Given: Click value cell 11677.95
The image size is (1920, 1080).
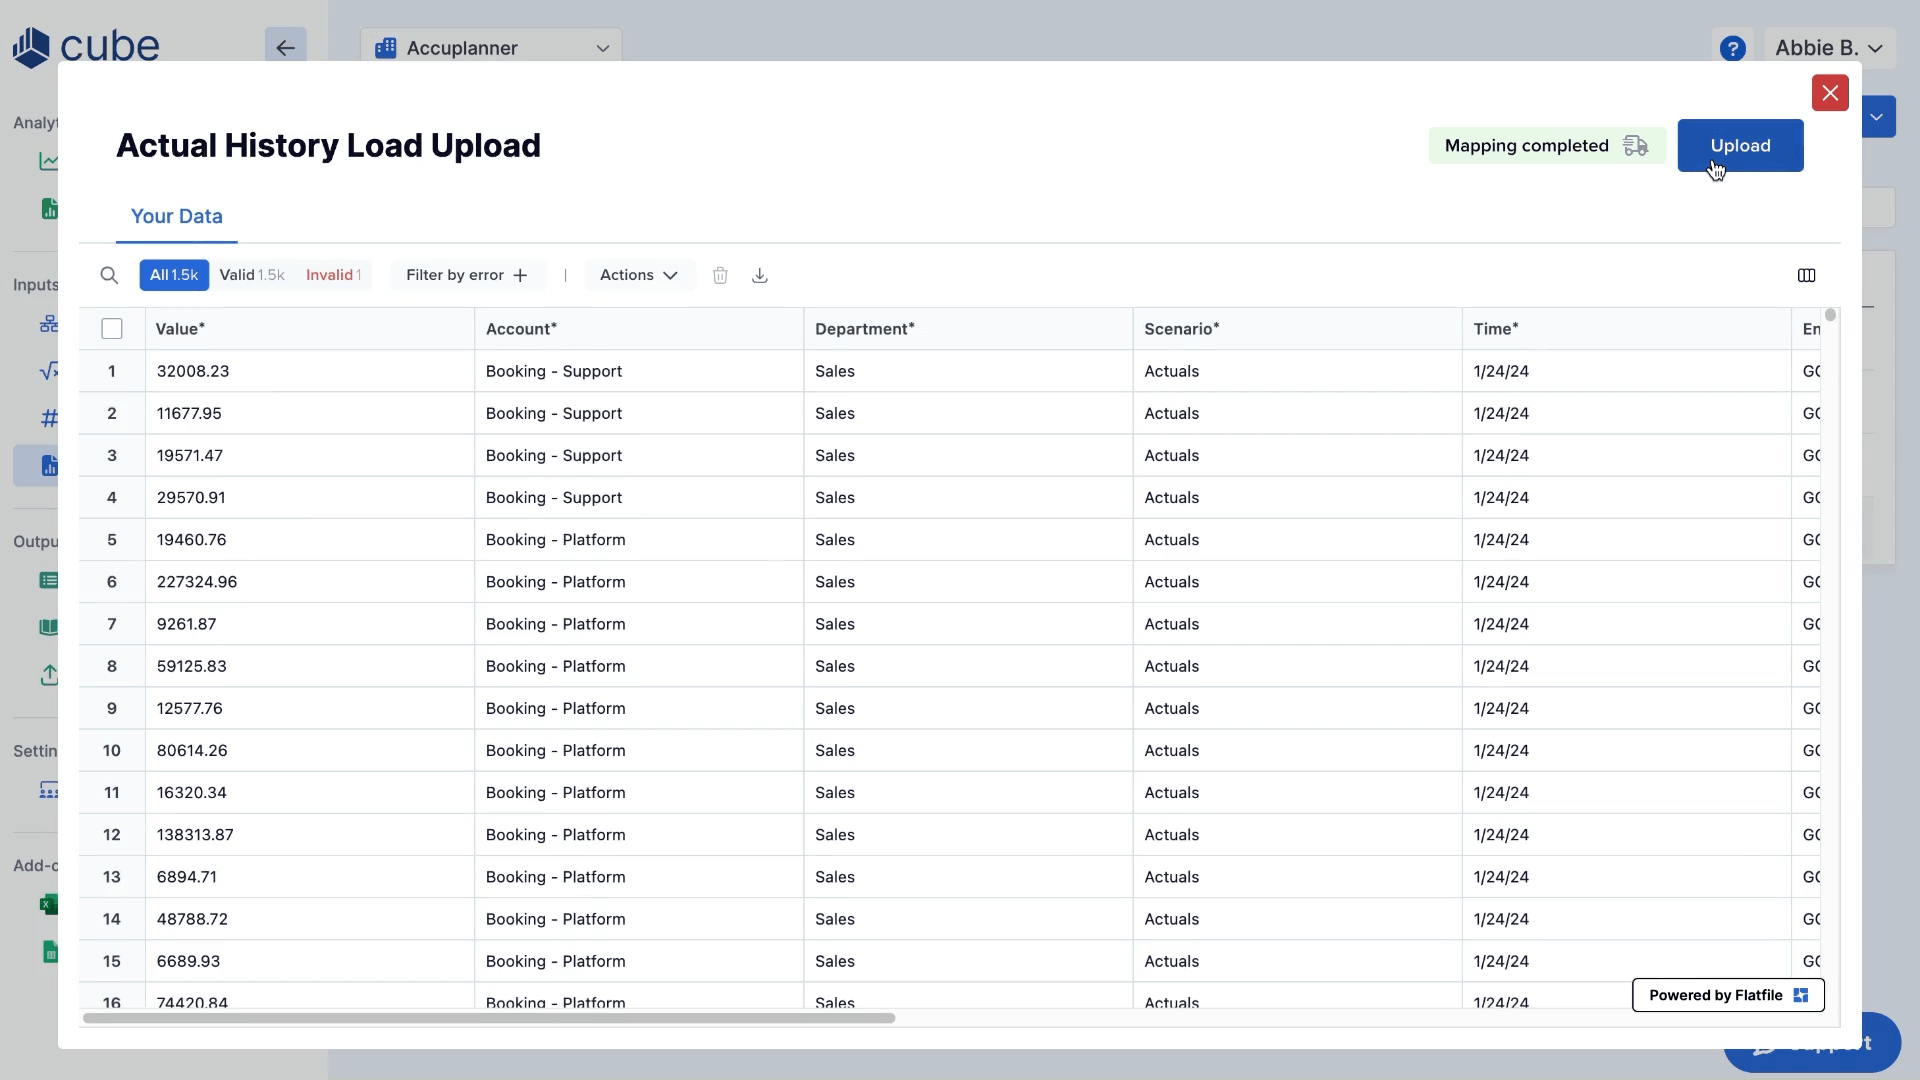Looking at the screenshot, I should 310,413.
